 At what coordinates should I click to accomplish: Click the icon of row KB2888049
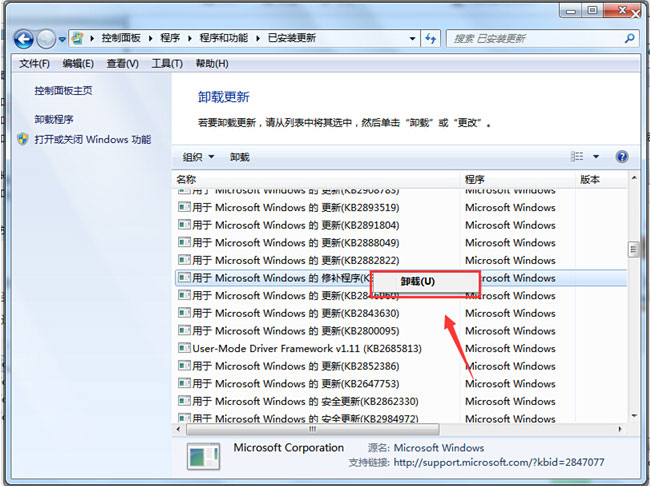184,242
